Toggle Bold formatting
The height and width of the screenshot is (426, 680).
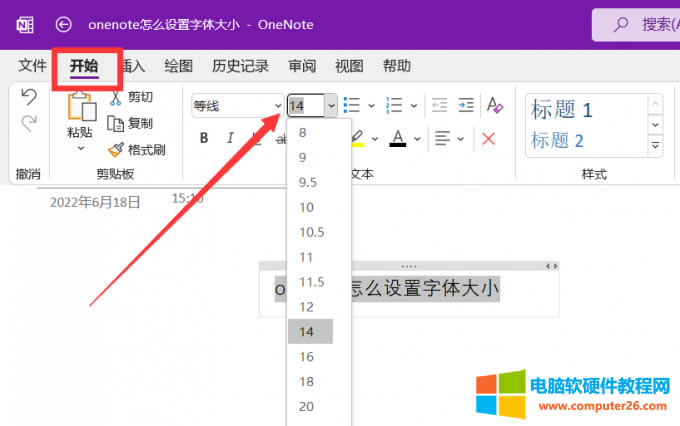click(x=204, y=138)
